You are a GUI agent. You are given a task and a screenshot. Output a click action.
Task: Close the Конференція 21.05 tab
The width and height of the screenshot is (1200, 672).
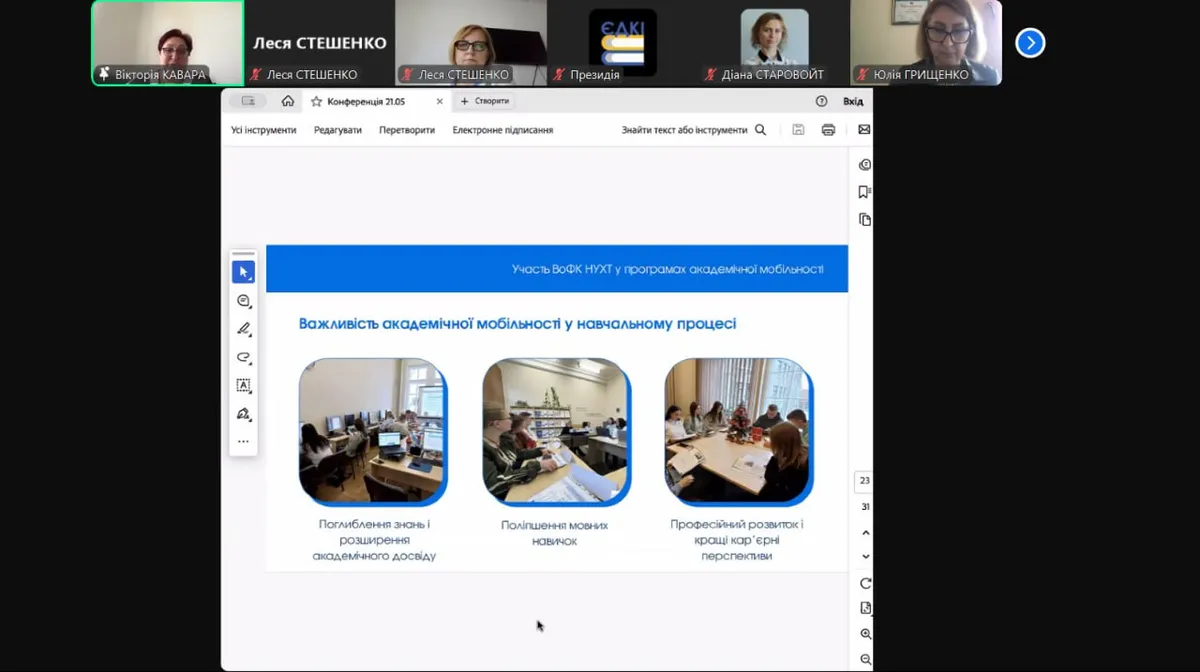[439, 101]
